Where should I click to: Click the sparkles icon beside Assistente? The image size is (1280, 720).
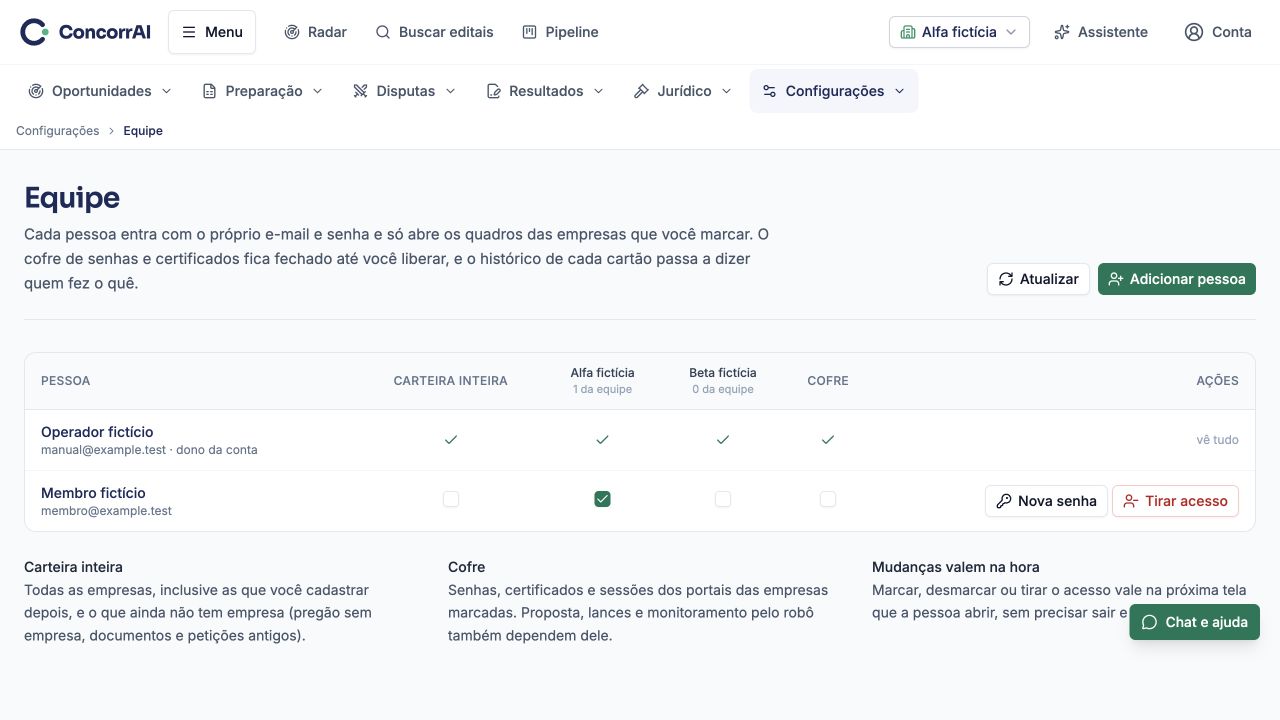1062,32
